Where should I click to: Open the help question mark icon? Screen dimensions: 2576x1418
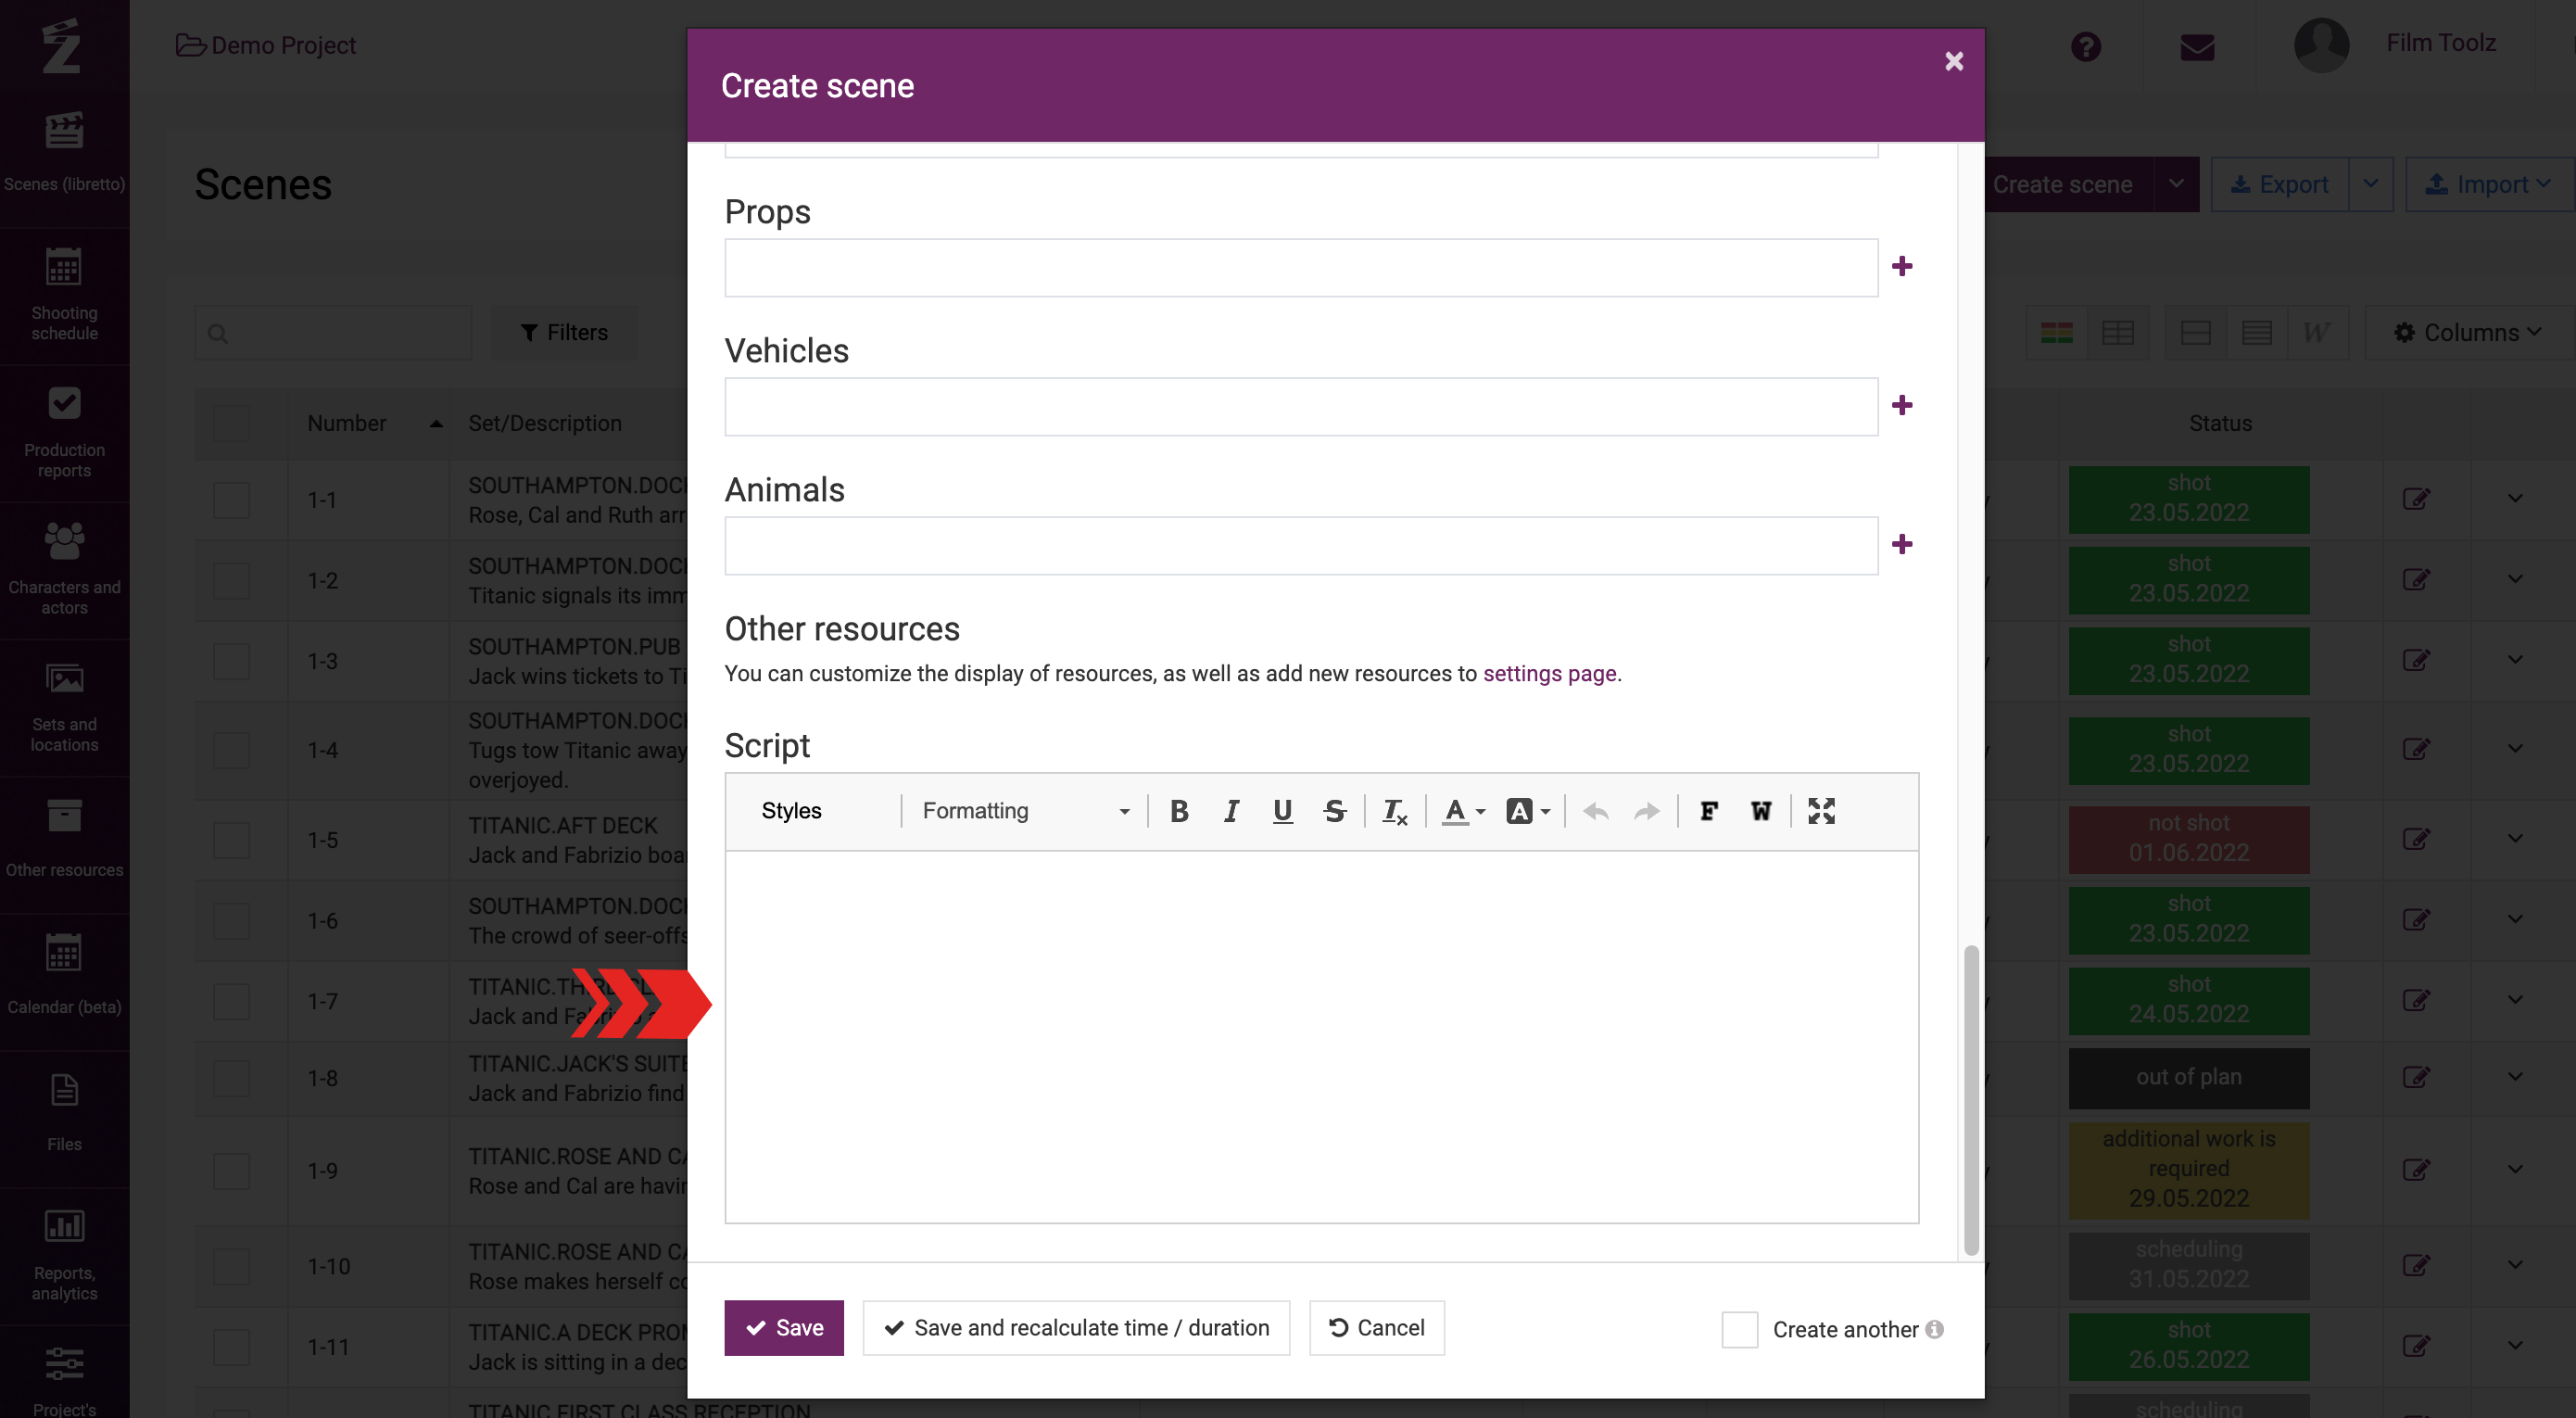click(2085, 46)
